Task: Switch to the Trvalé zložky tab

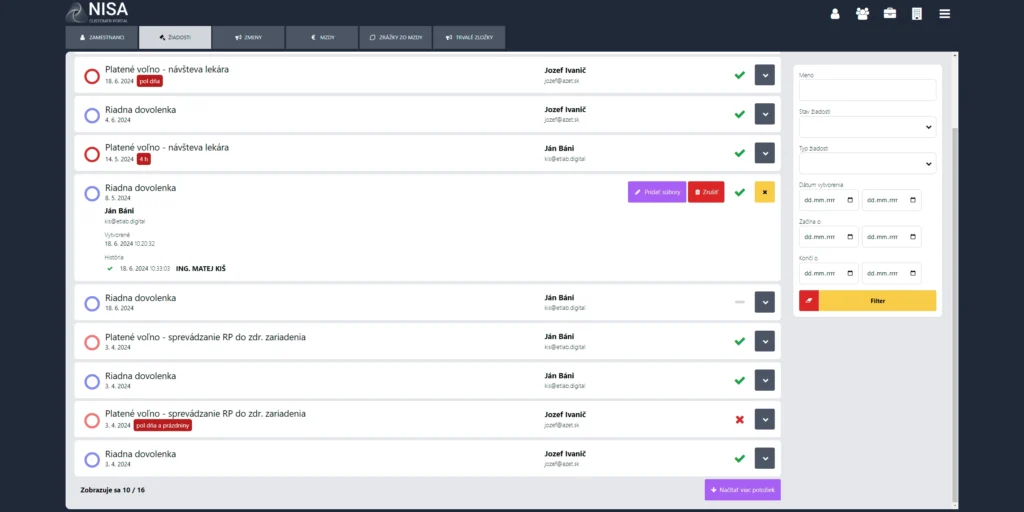Action: click(x=469, y=38)
